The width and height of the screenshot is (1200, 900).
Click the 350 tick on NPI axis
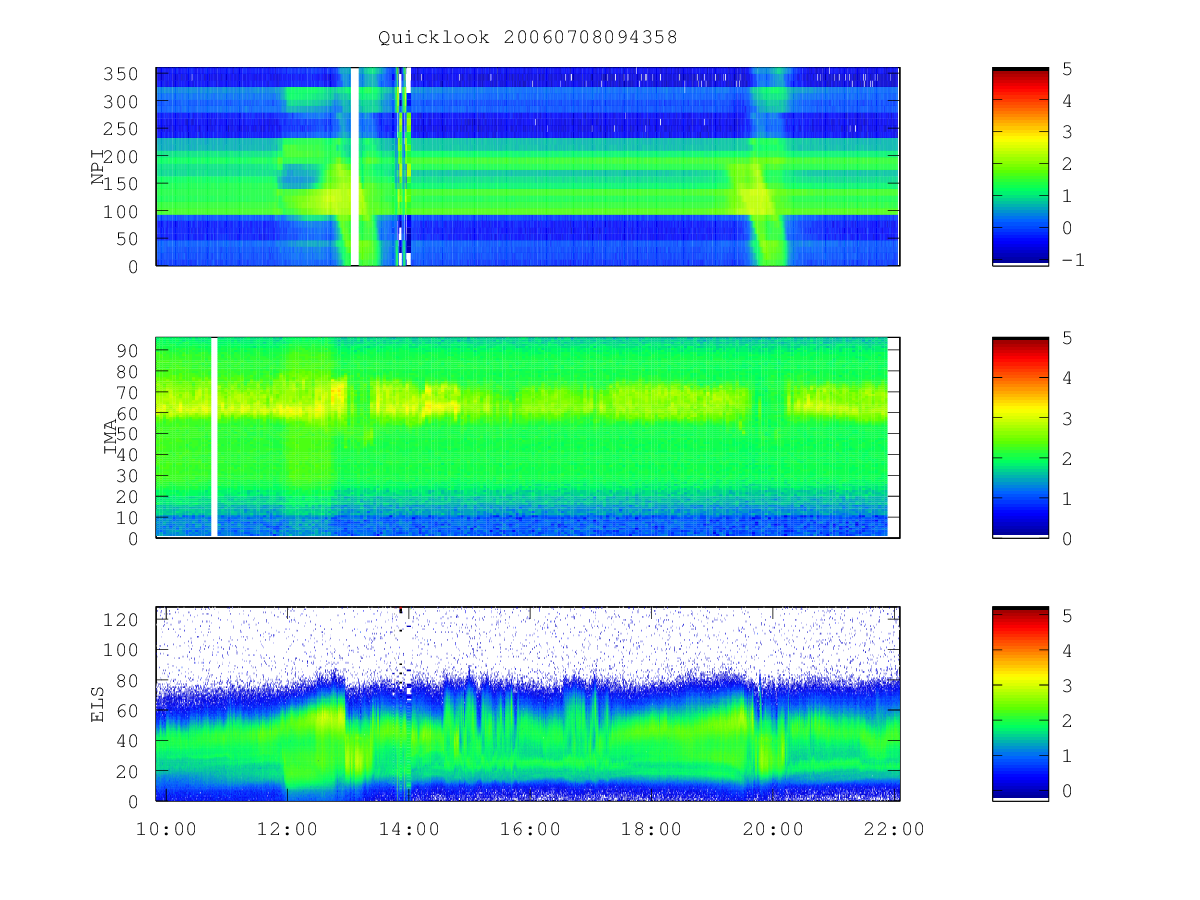click(123, 74)
